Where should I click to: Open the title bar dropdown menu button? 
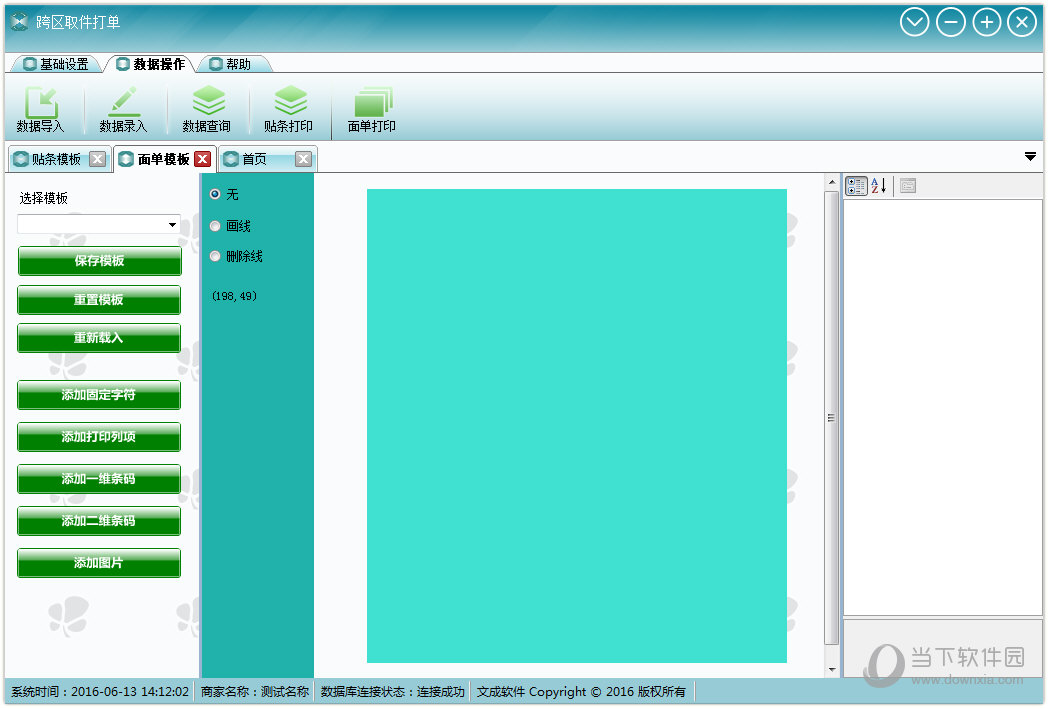[x=914, y=22]
